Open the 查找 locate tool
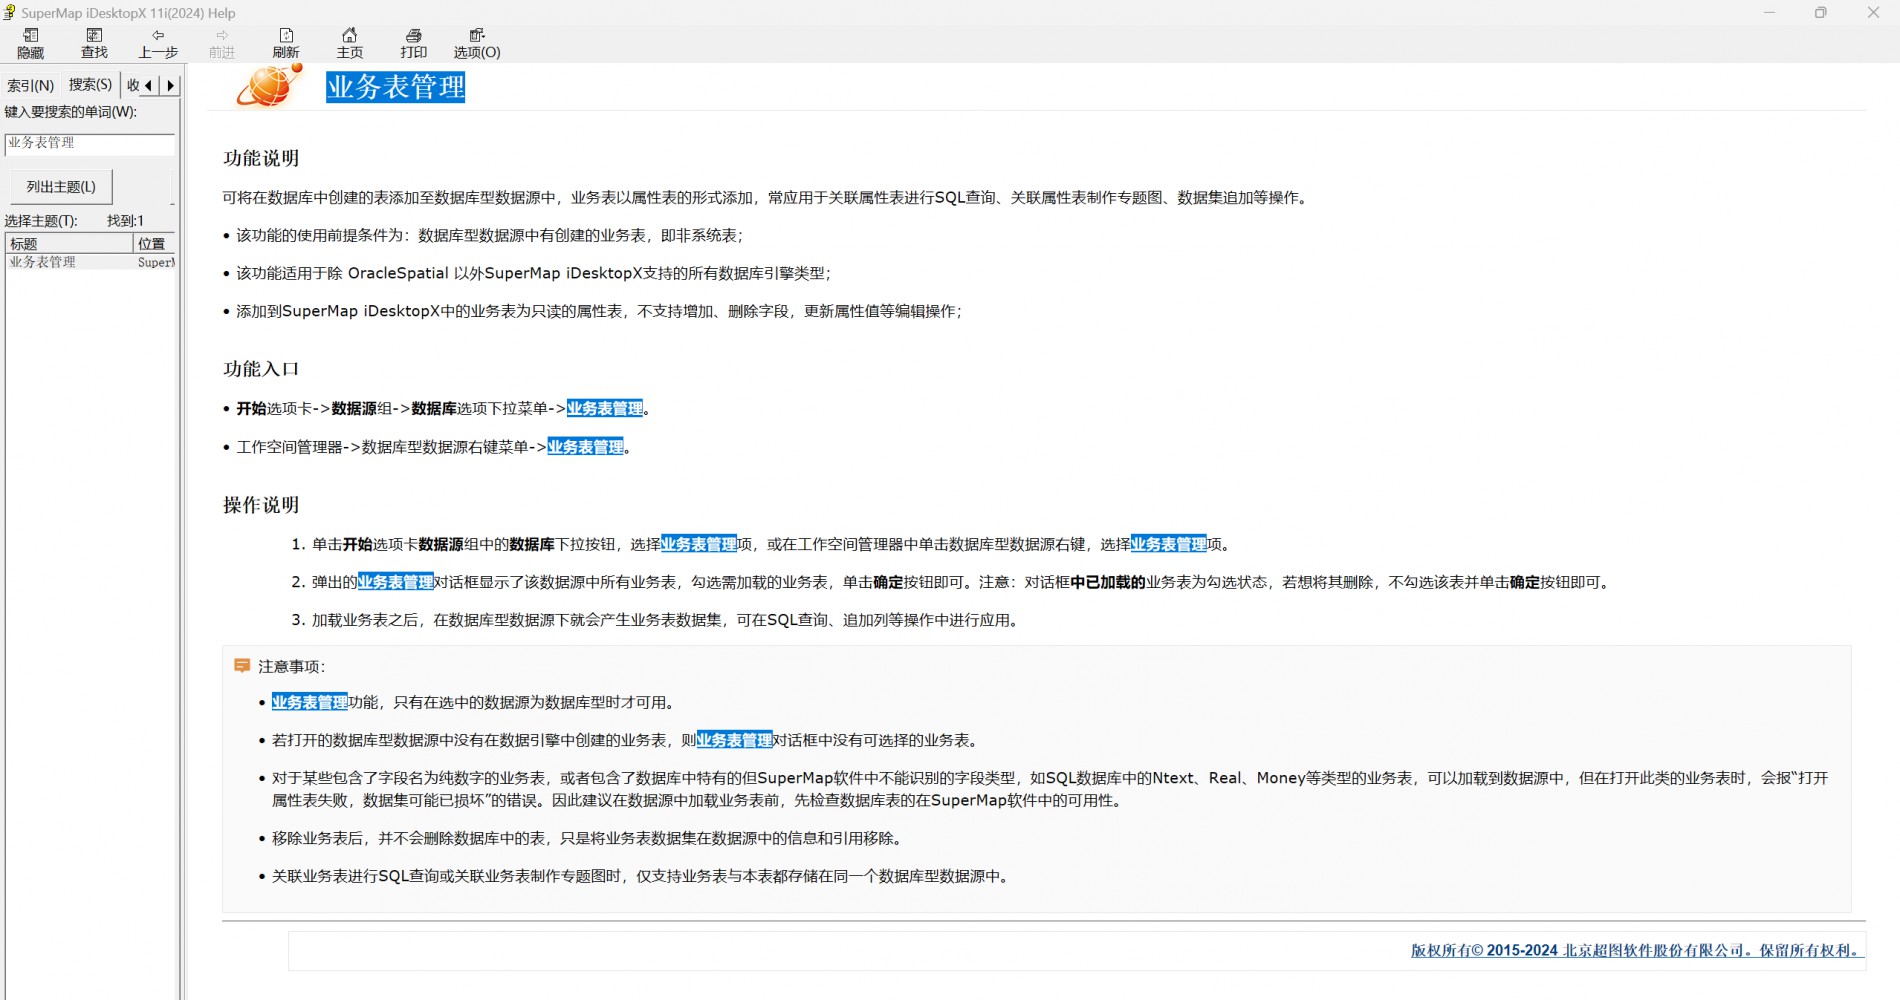This screenshot has width=1900, height=1000. pos(94,43)
